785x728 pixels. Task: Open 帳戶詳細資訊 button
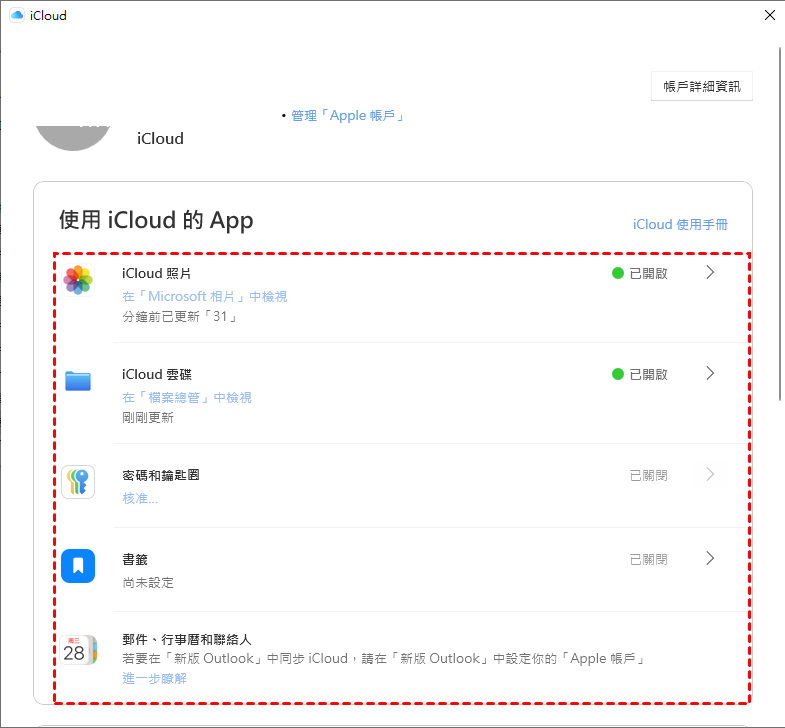pyautogui.click(x=701, y=86)
